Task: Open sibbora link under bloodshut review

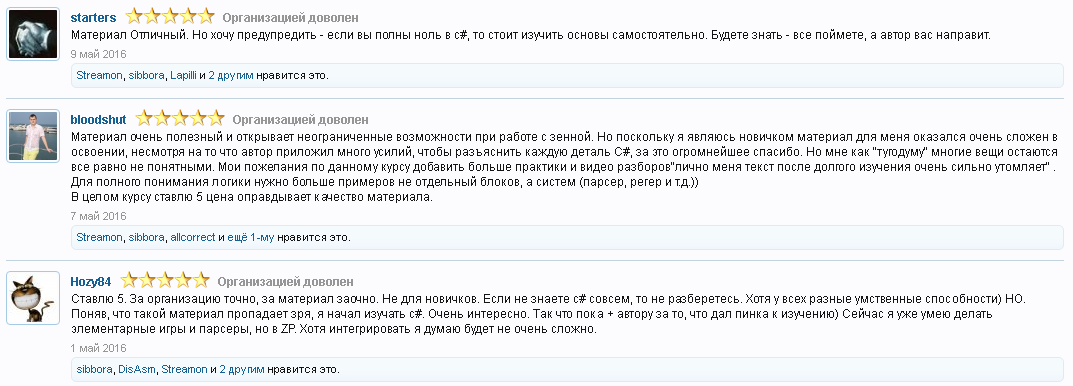Action: click(x=146, y=237)
